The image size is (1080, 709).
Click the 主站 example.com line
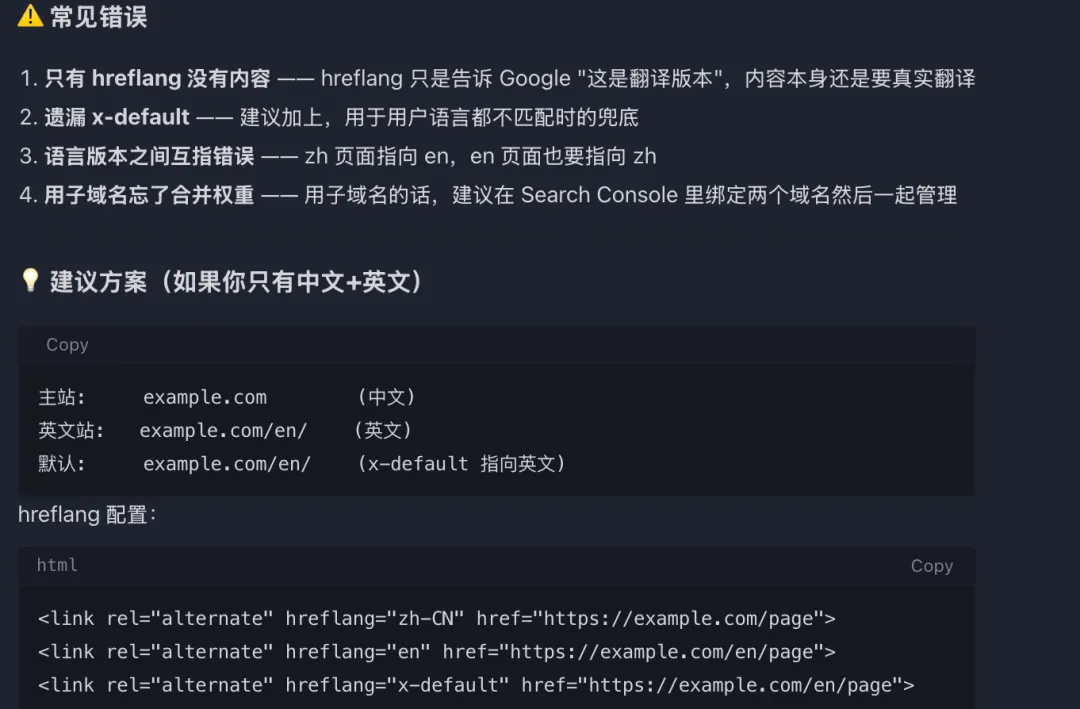227,397
